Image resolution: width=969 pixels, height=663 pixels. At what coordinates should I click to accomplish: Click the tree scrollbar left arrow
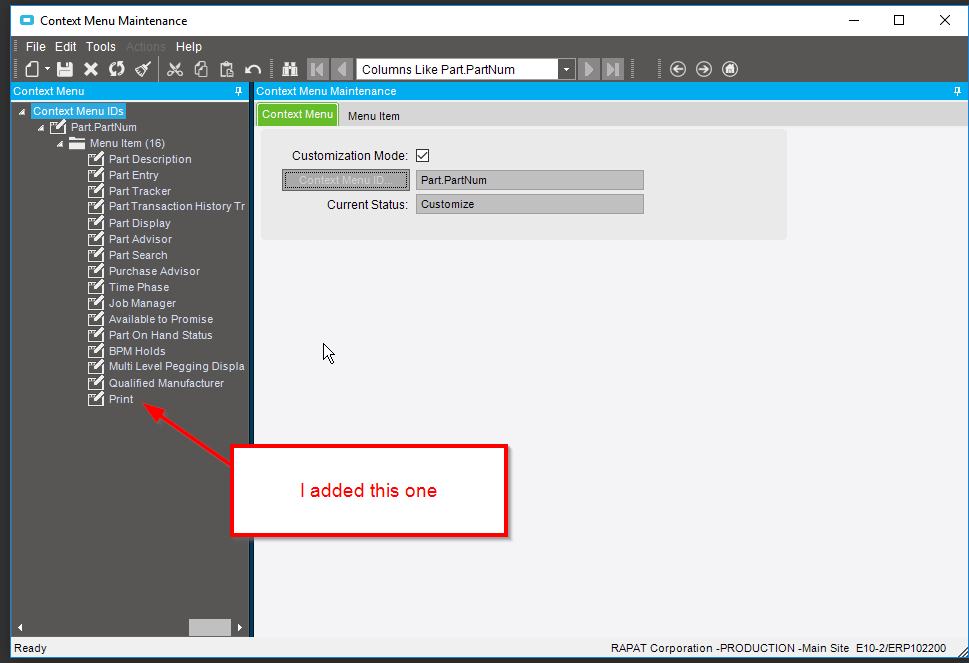[20, 627]
